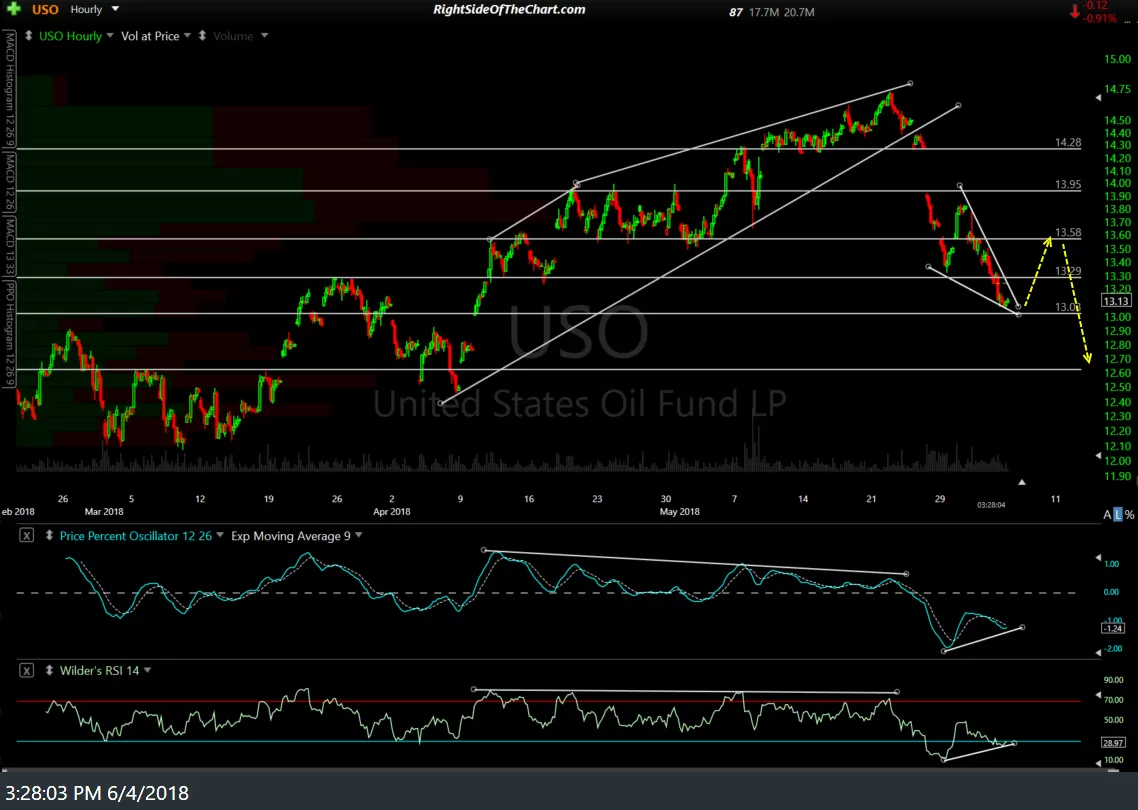The width and height of the screenshot is (1138, 810).
Task: Expand the Exp Moving Average 9 dropdown
Action: tap(359, 536)
